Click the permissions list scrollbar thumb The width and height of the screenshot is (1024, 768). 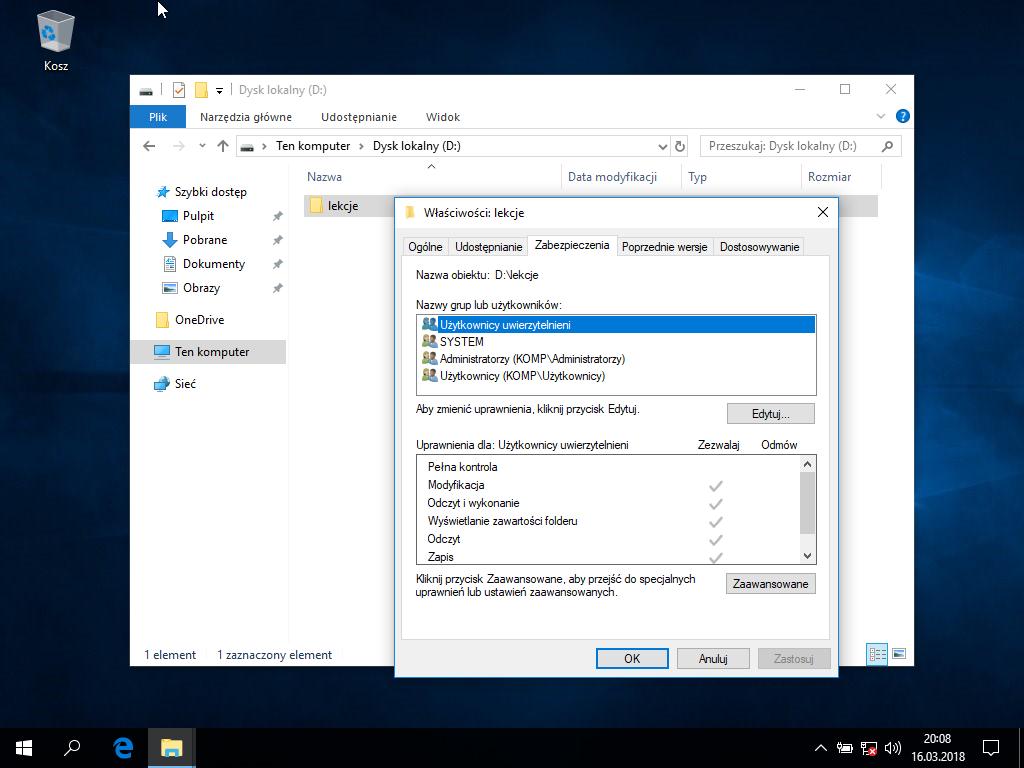pyautogui.click(x=807, y=502)
